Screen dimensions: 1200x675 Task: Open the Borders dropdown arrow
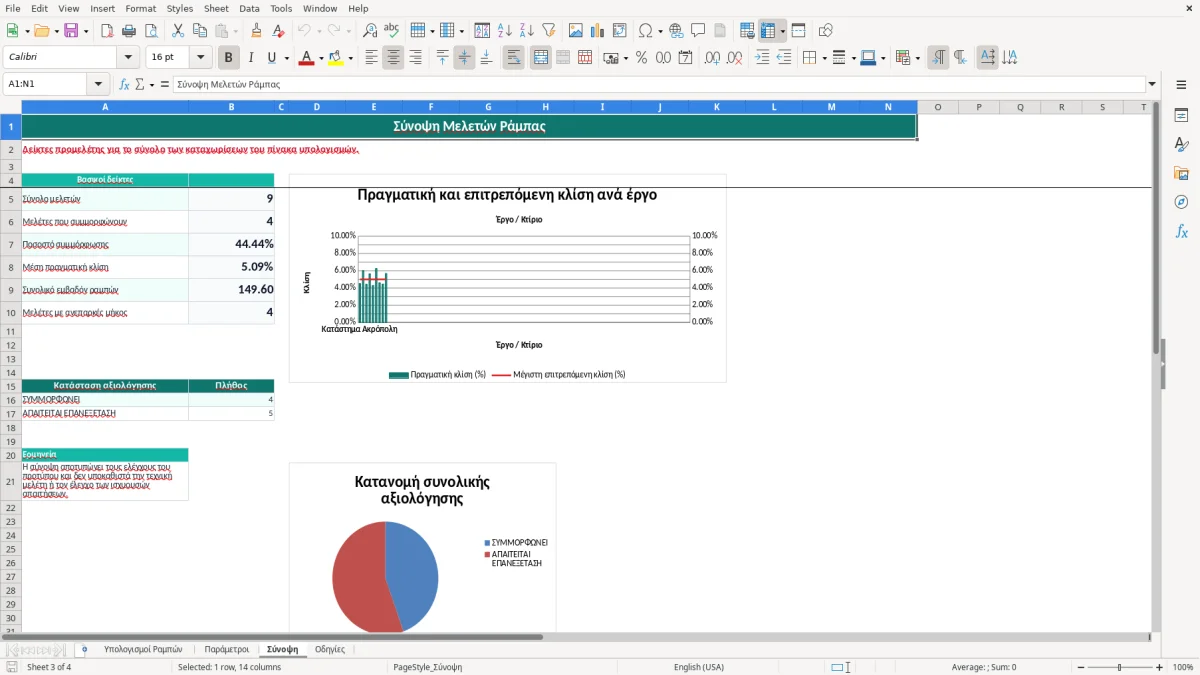tap(824, 58)
